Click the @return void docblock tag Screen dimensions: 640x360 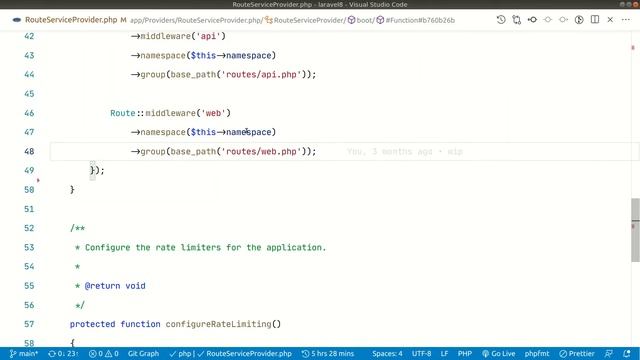pyautogui.click(x=115, y=286)
